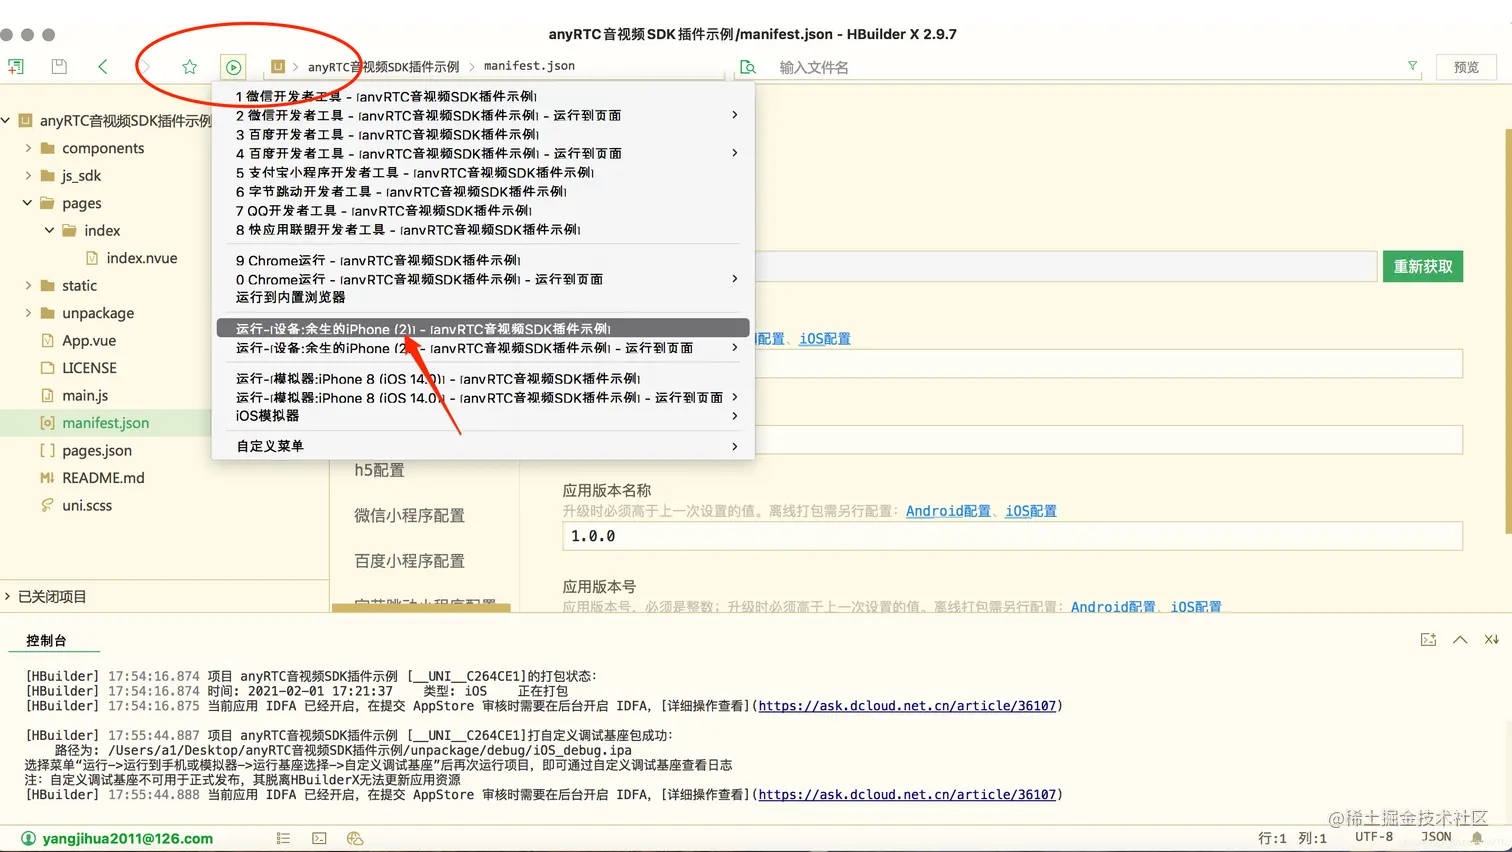
Task: Click the star bookmark icon
Action: [x=190, y=67]
